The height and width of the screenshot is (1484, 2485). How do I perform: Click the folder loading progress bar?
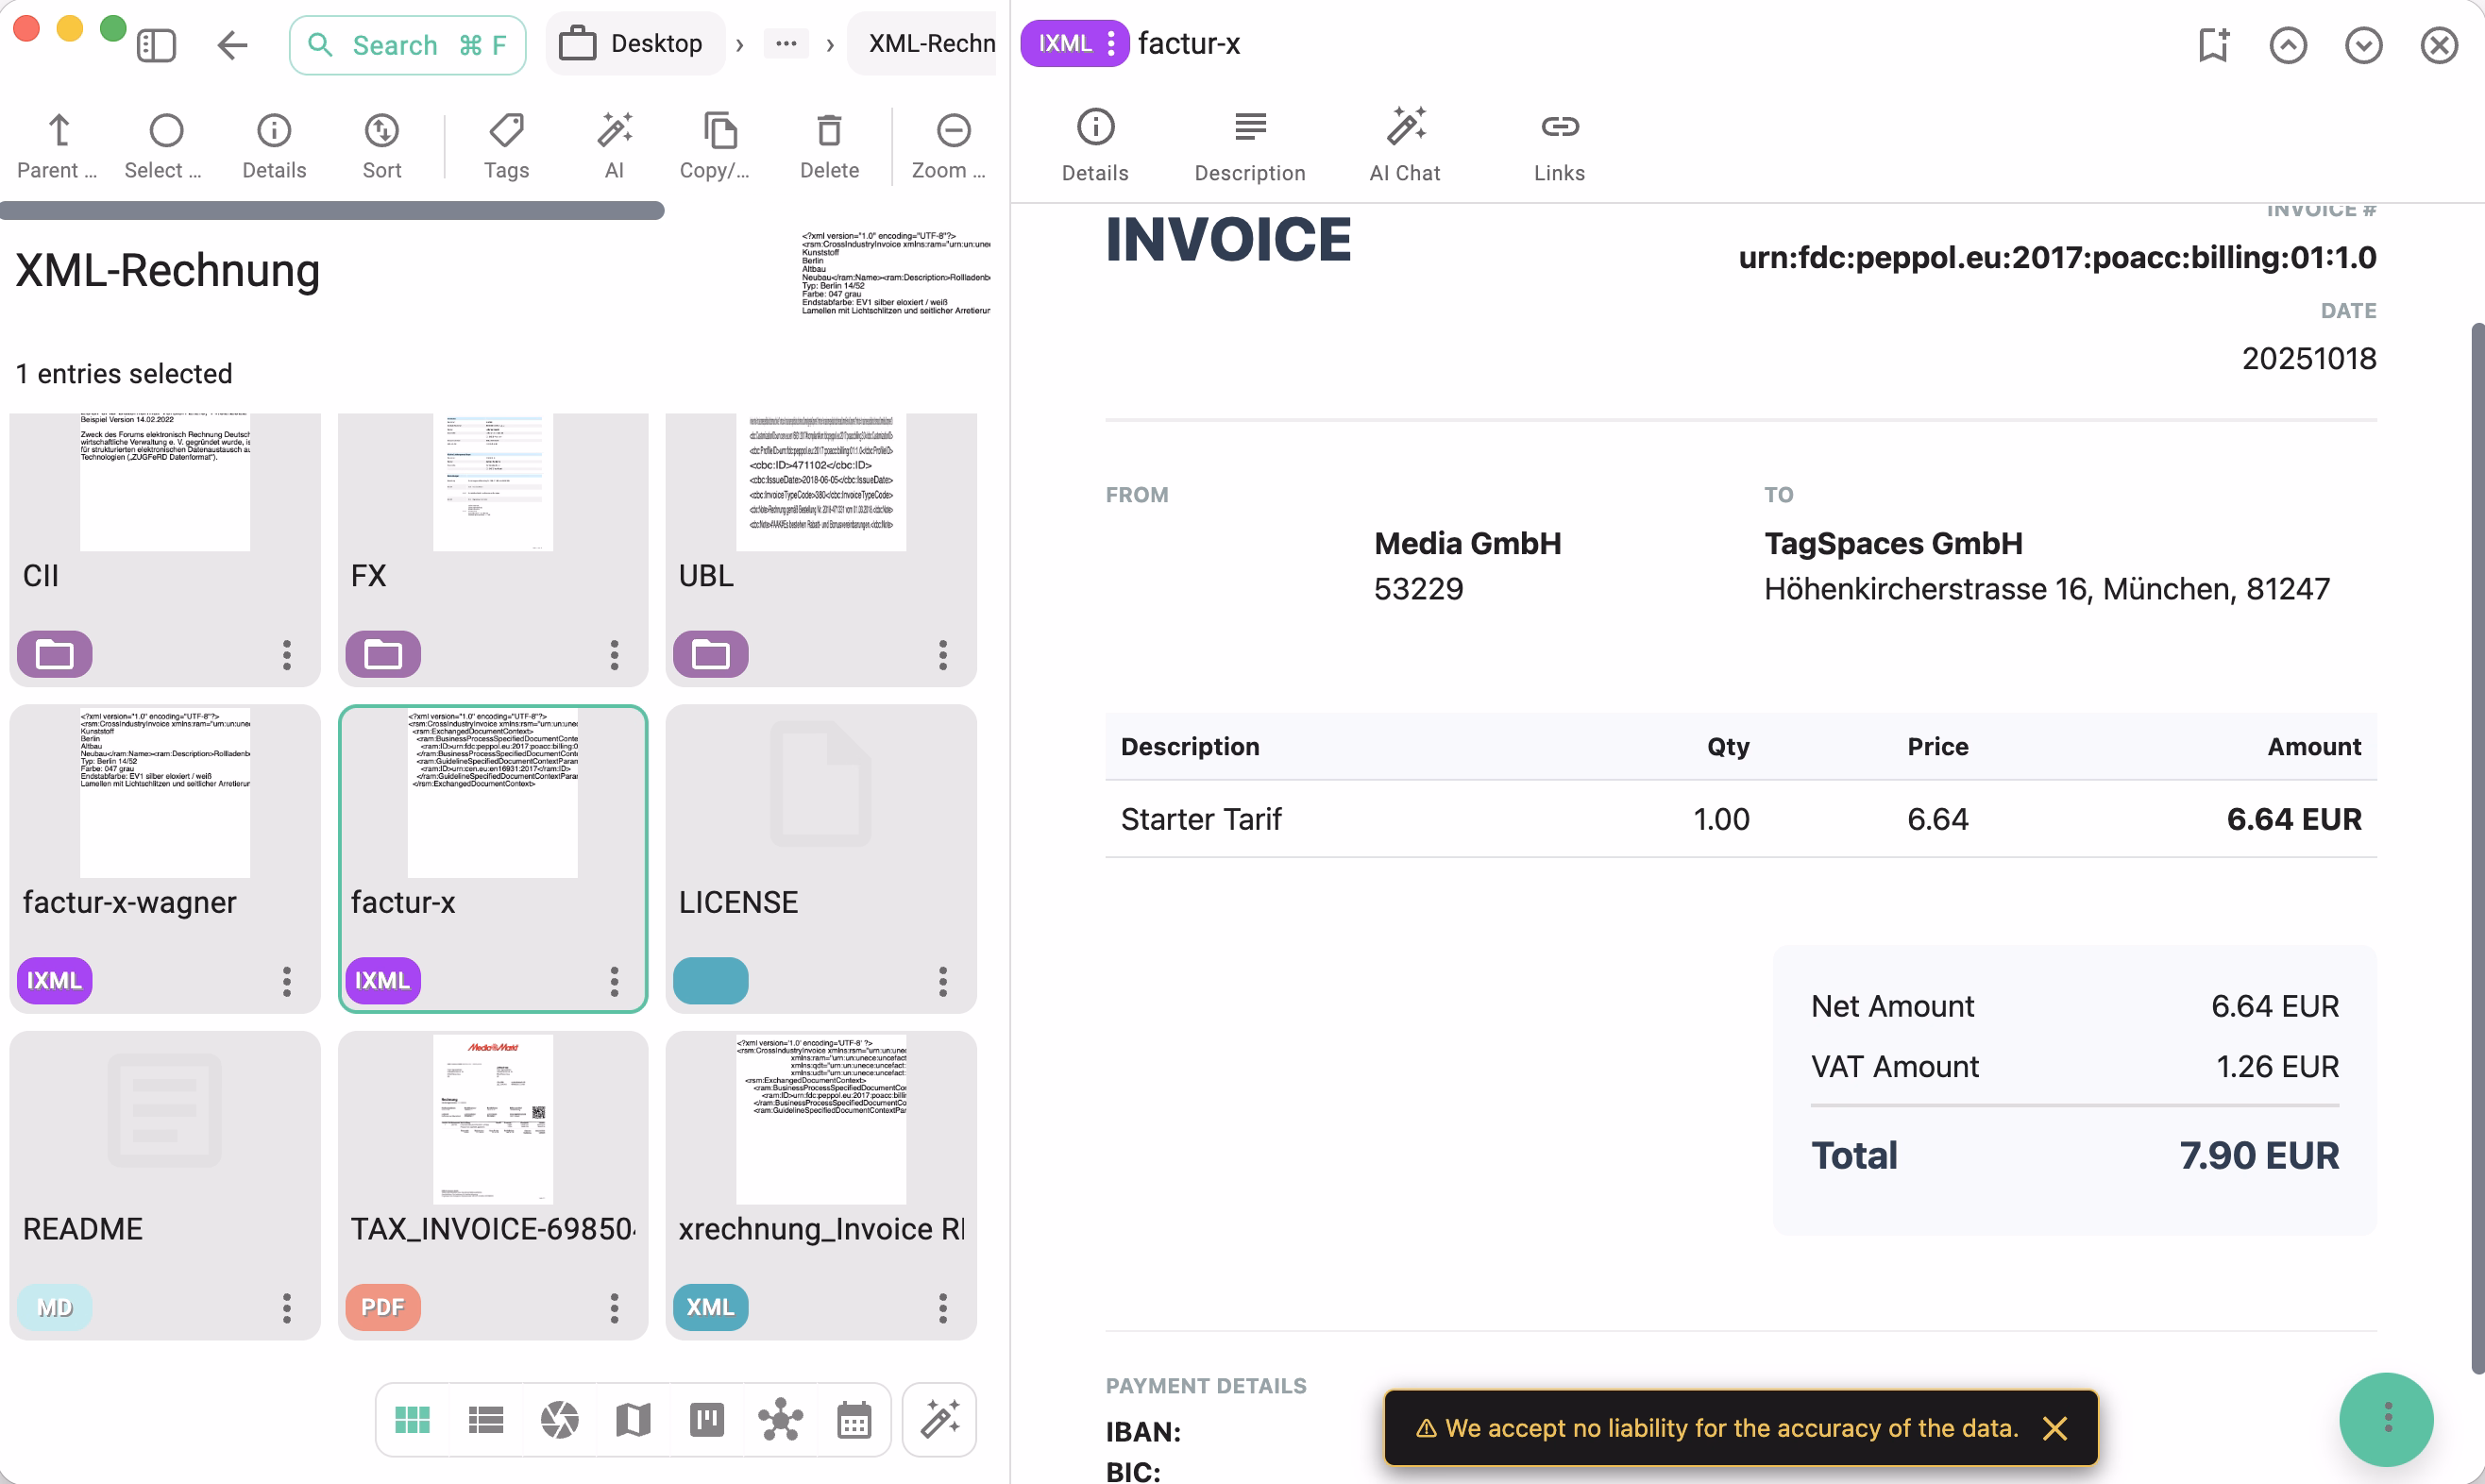point(332,210)
